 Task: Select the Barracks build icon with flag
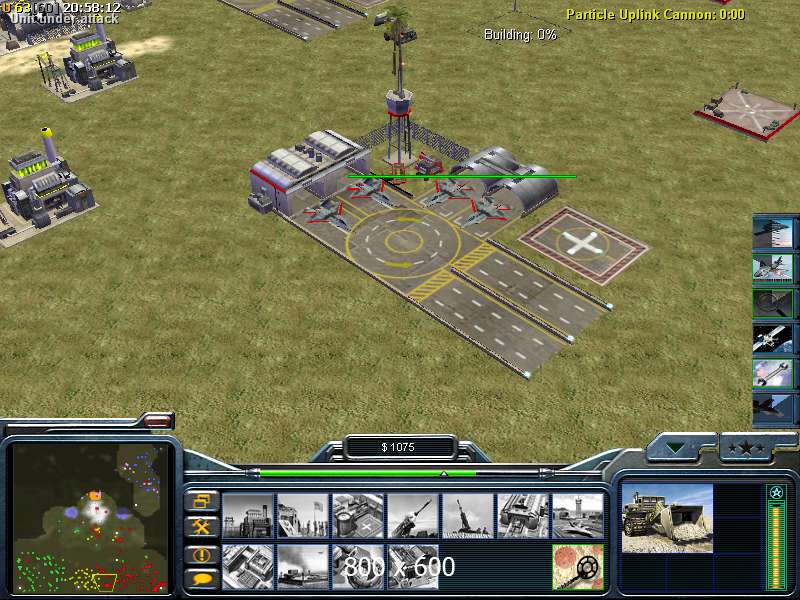click(x=303, y=515)
